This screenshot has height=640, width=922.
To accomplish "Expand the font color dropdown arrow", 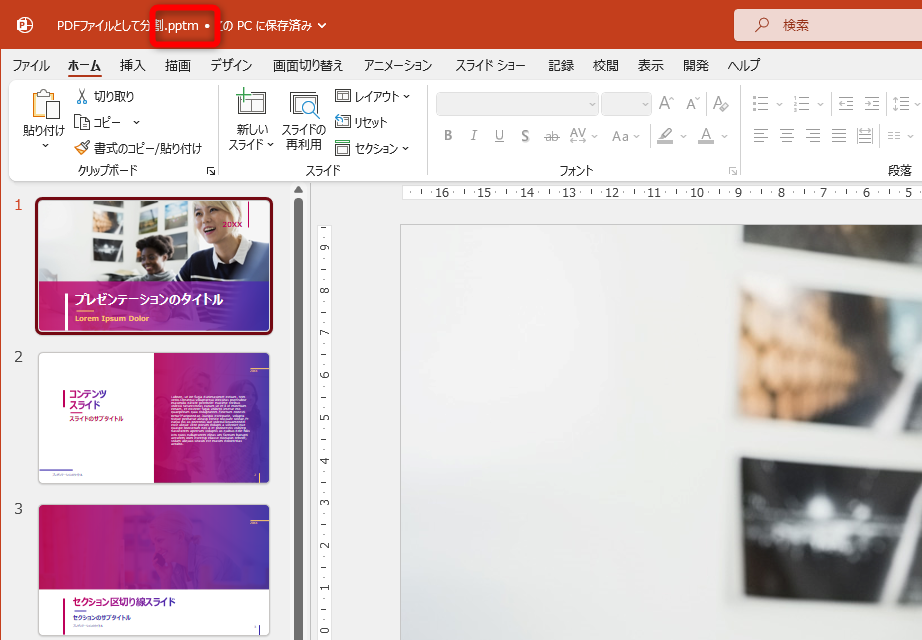I will 724,136.
